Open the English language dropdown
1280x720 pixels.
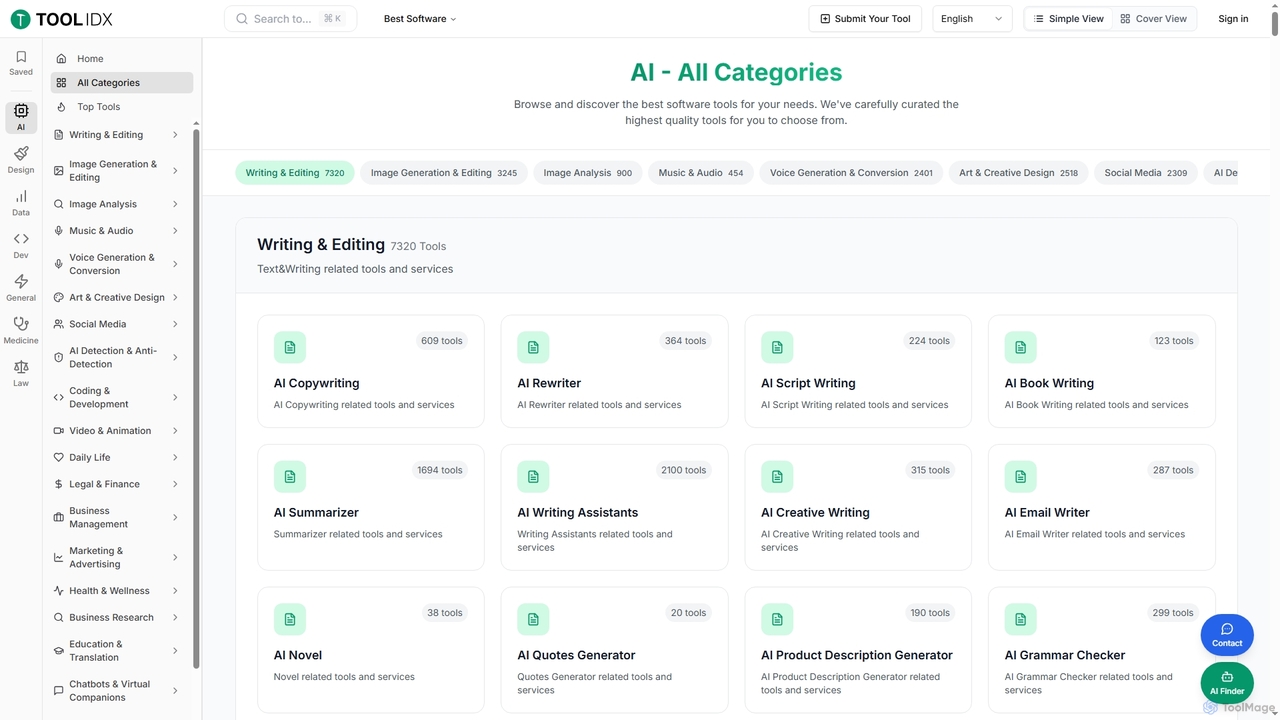[x=972, y=19]
